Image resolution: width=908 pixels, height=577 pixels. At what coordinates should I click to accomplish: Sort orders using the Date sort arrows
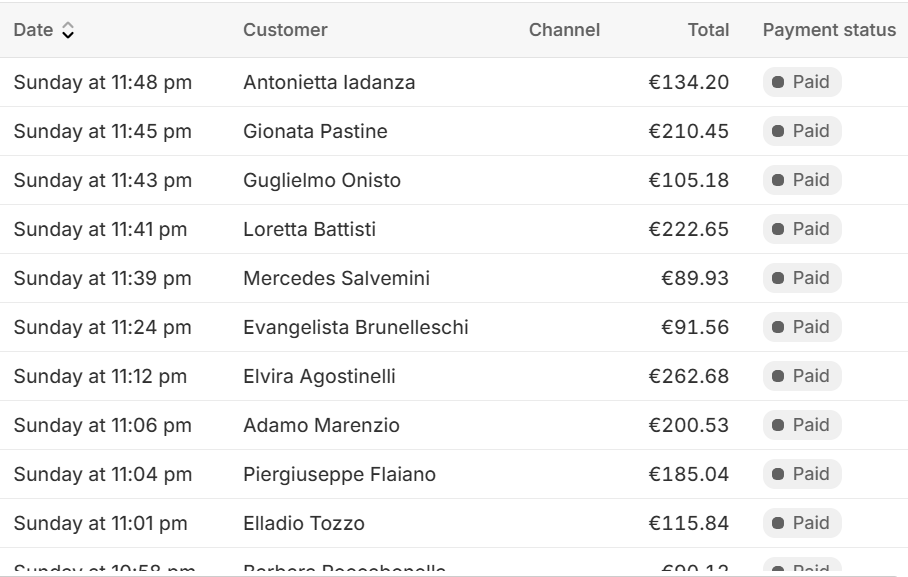(x=68, y=30)
